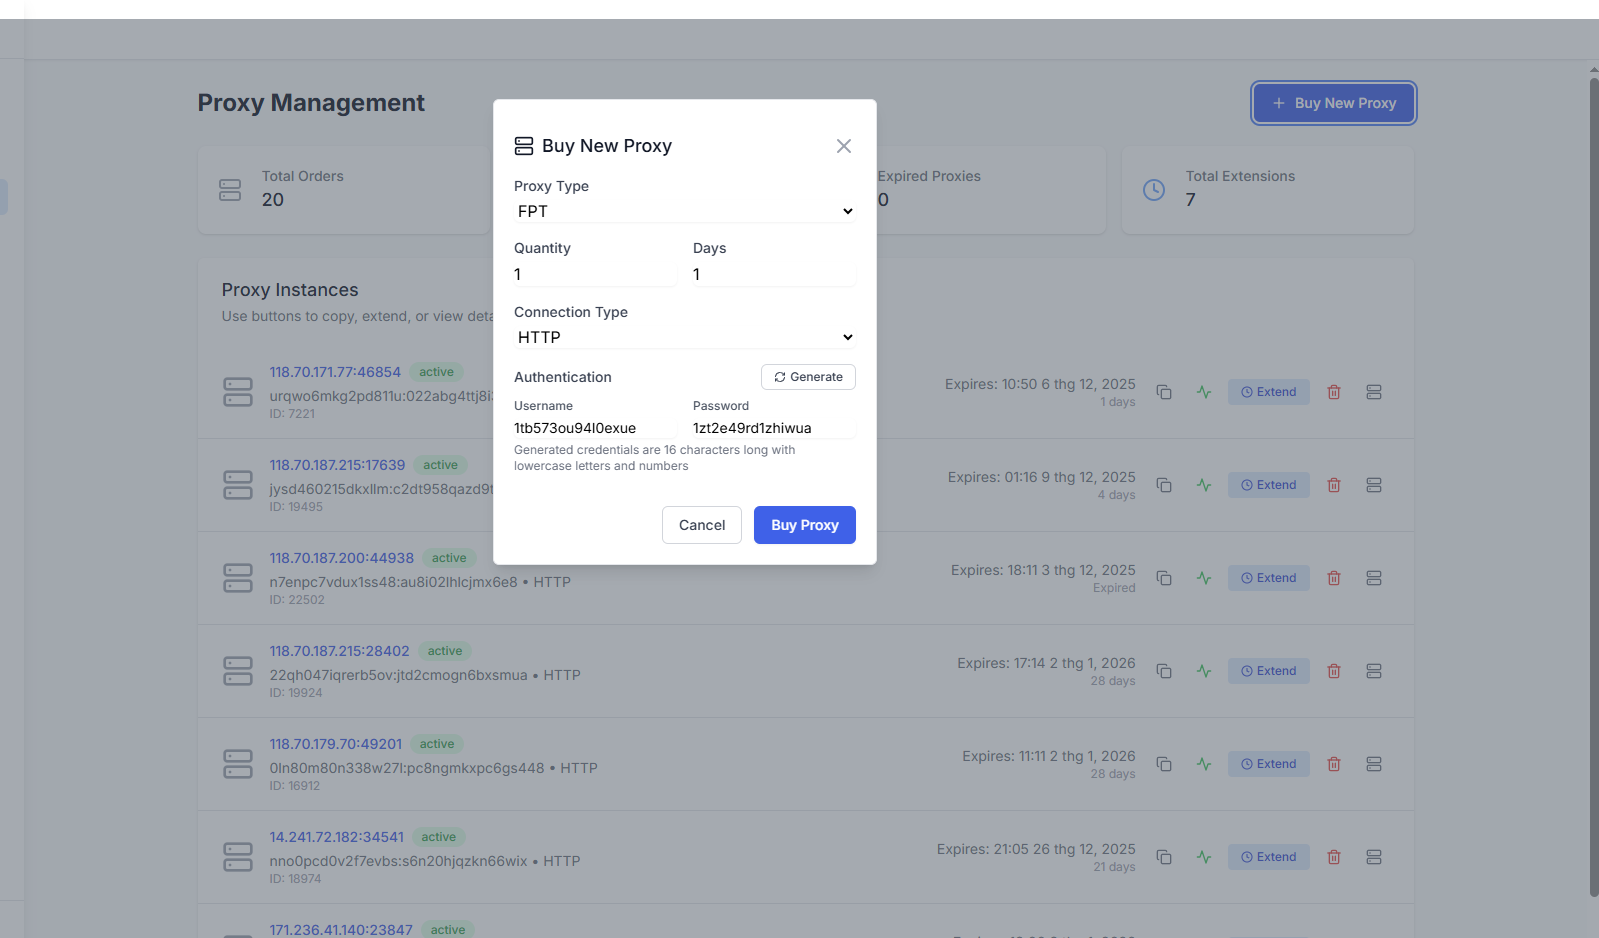Viewport: 1599px width, 938px height.
Task: Focus the Quantity input field
Action: coord(594,274)
